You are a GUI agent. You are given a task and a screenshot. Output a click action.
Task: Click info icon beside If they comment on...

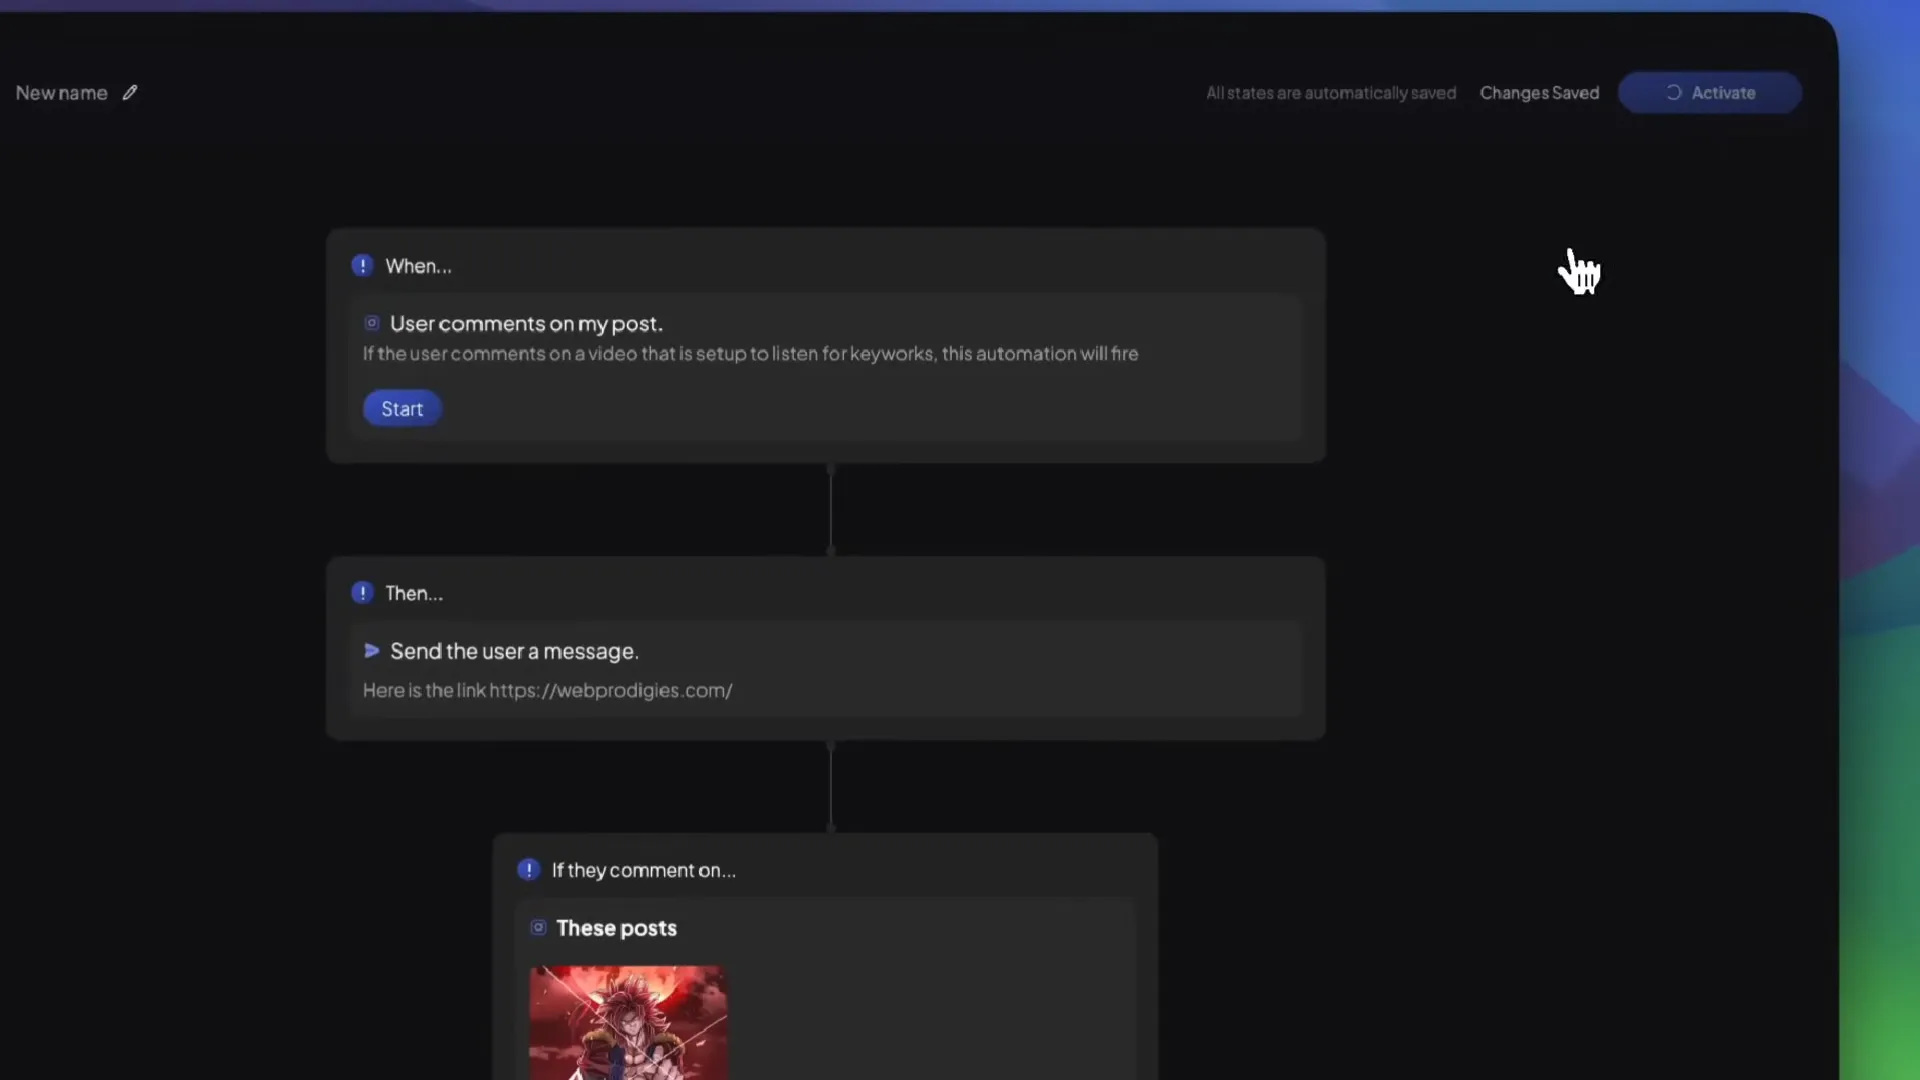[529, 870]
